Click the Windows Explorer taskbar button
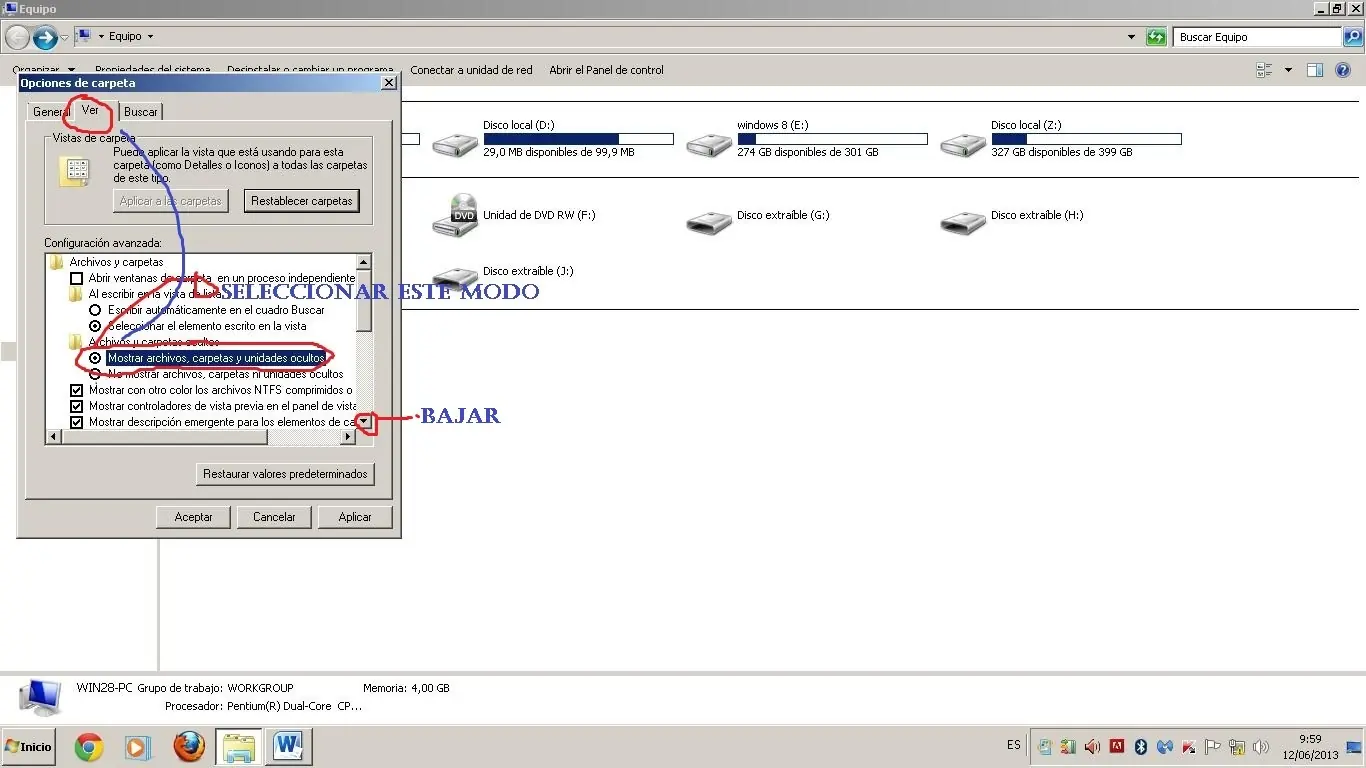Image resolution: width=1366 pixels, height=768 pixels. pyautogui.click(x=239, y=746)
